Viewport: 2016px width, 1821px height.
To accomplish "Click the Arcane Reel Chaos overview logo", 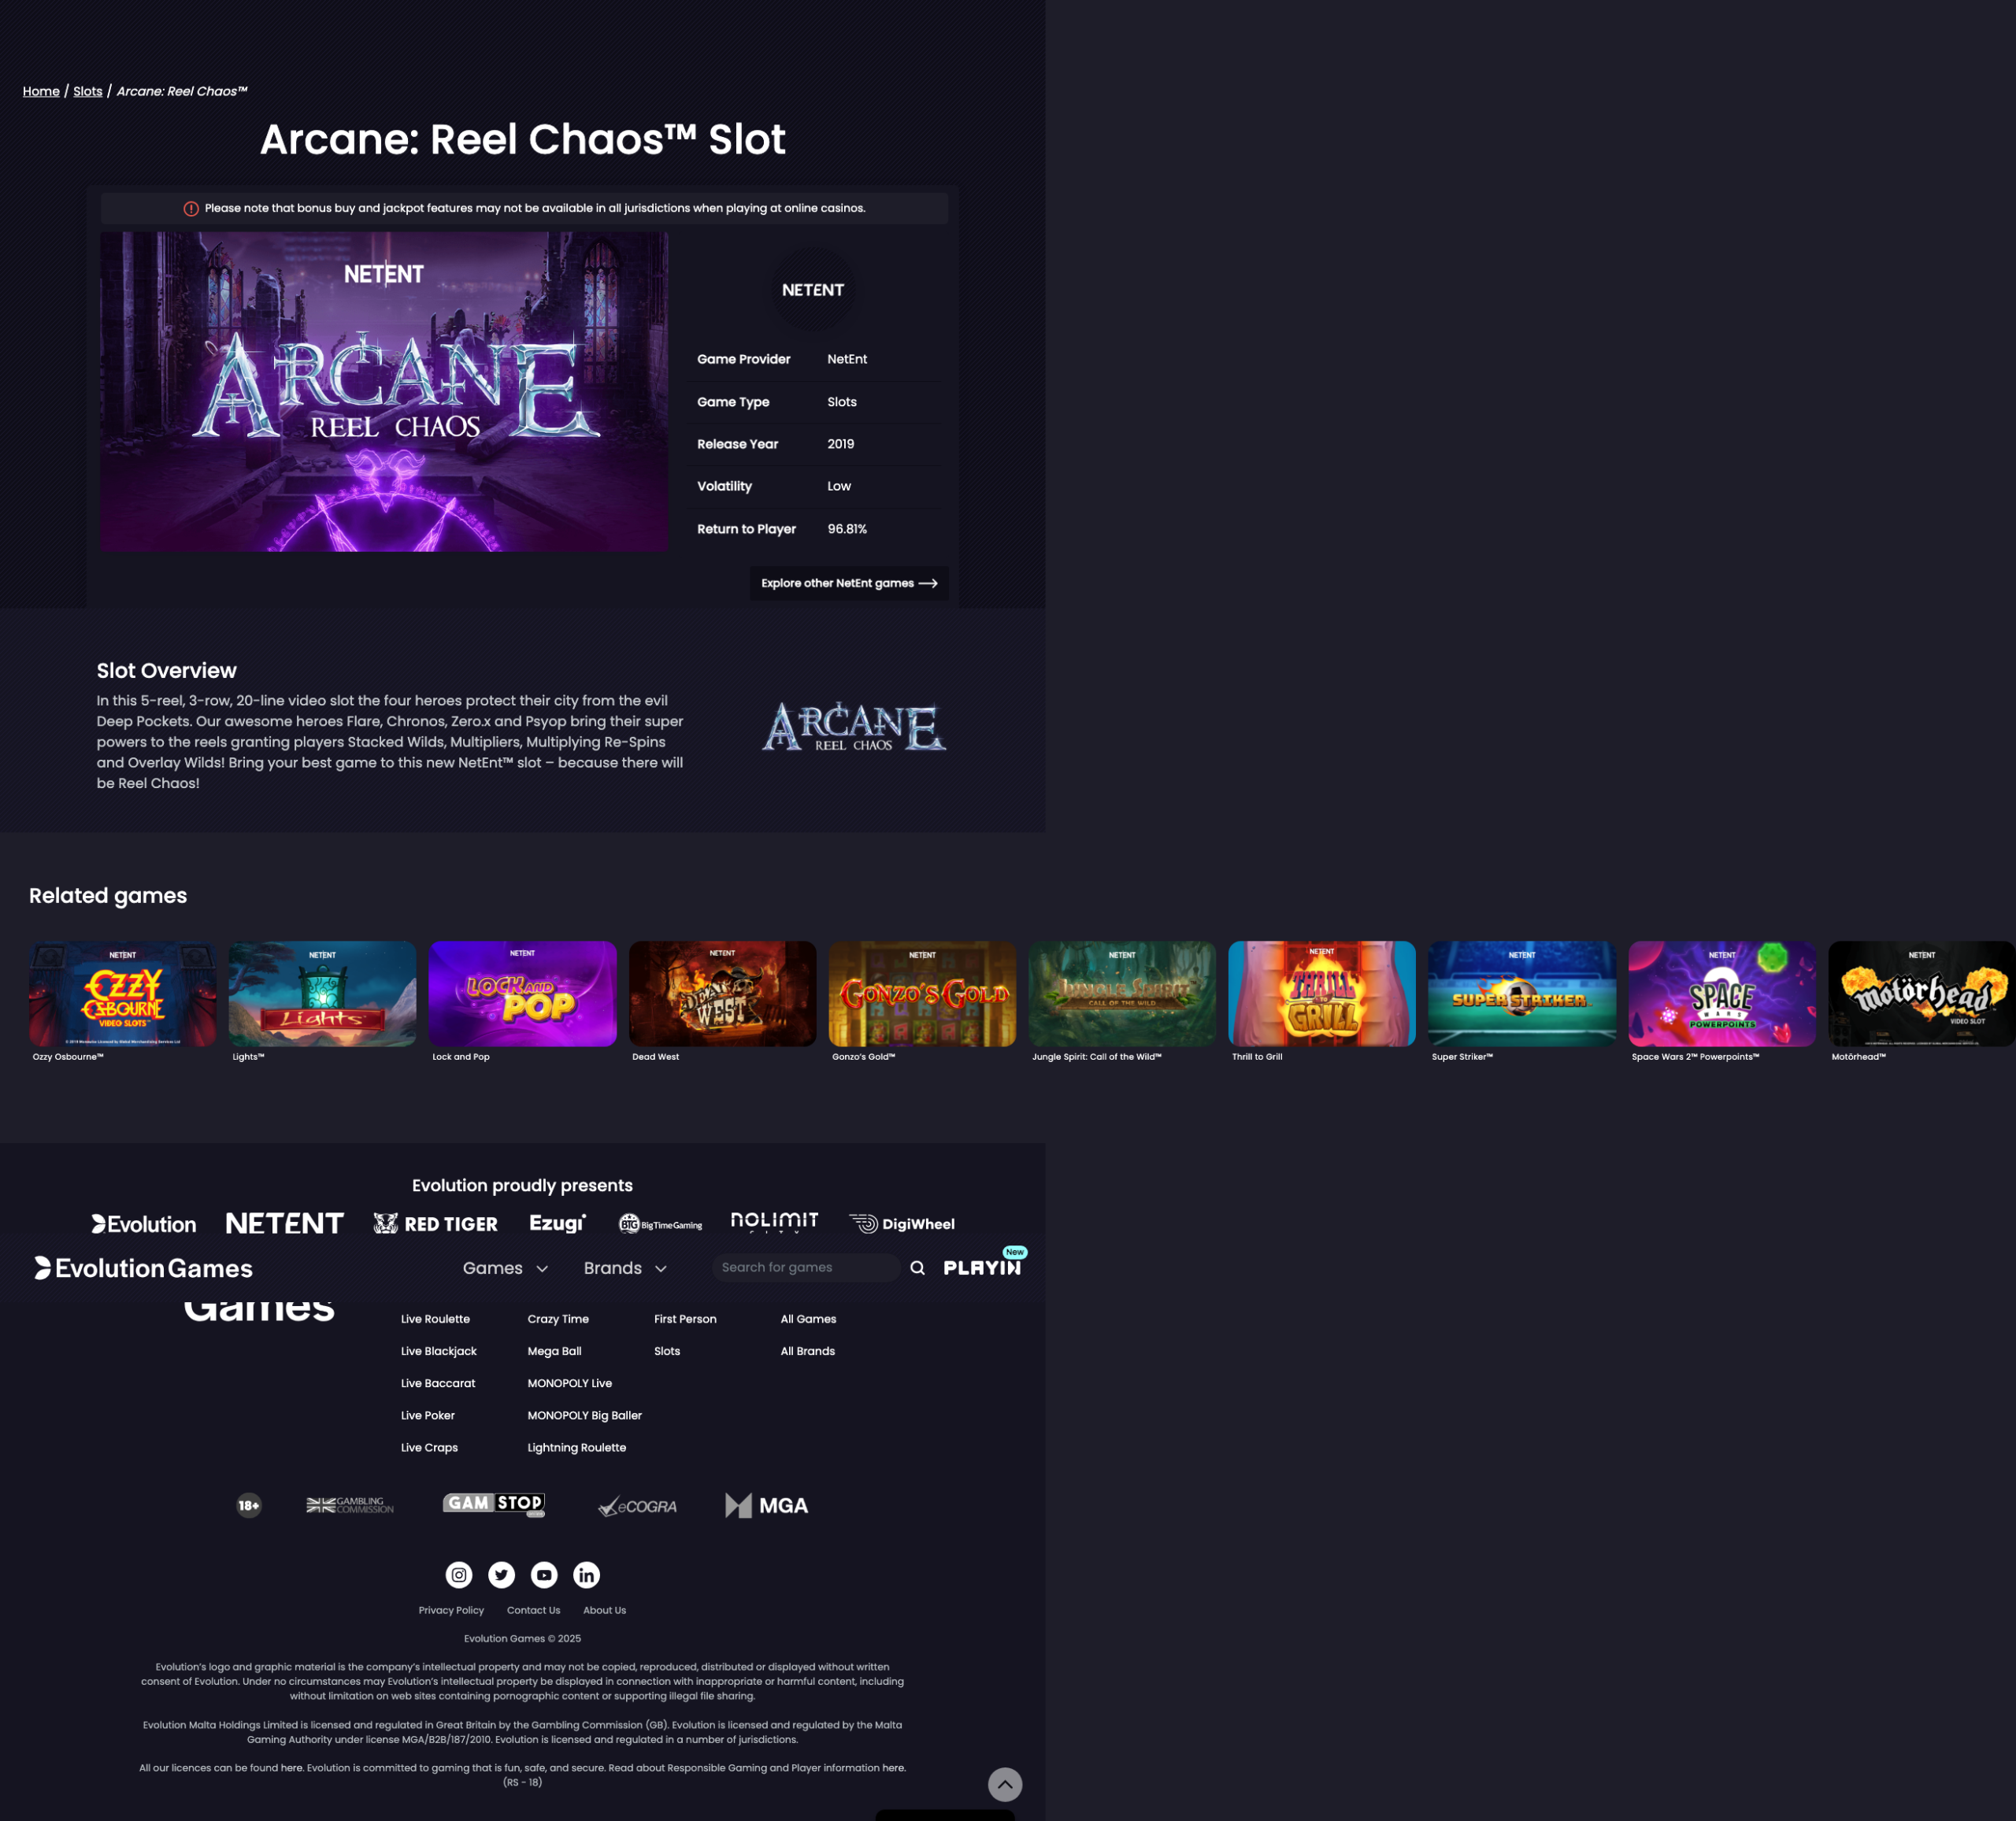I will [854, 726].
